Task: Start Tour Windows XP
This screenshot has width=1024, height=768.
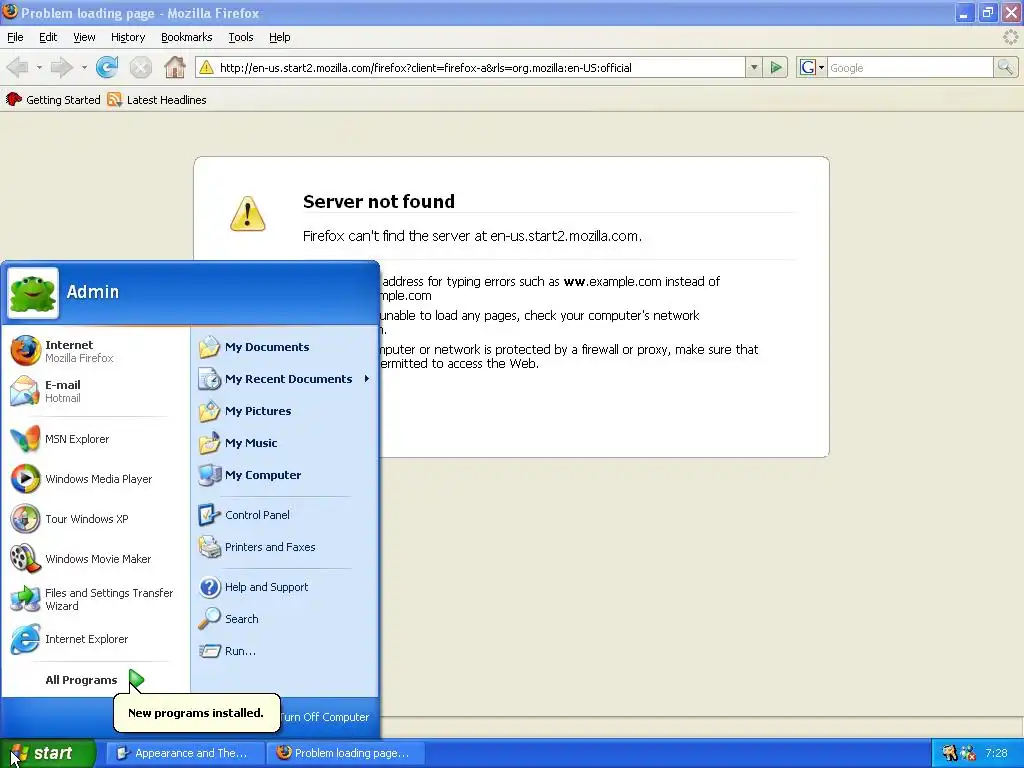Action: pos(95,519)
